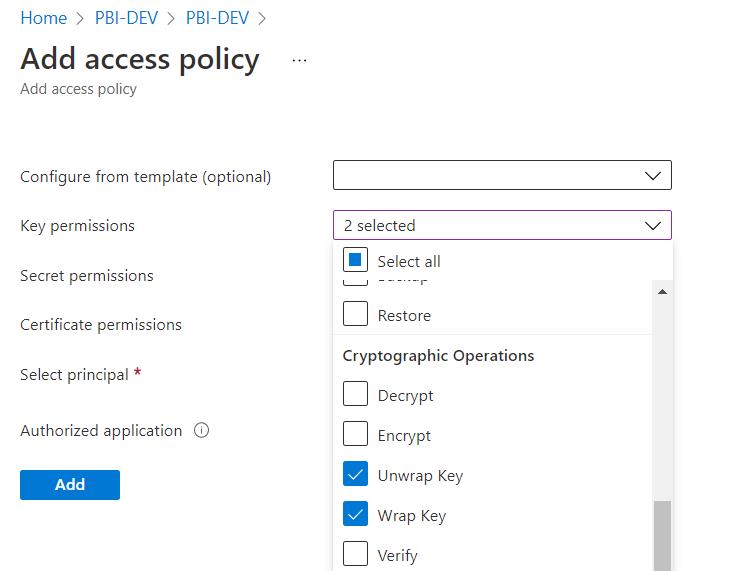The width and height of the screenshot is (755, 571).
Task: Open first PBI-DEV breadcrumb link
Action: point(131,18)
